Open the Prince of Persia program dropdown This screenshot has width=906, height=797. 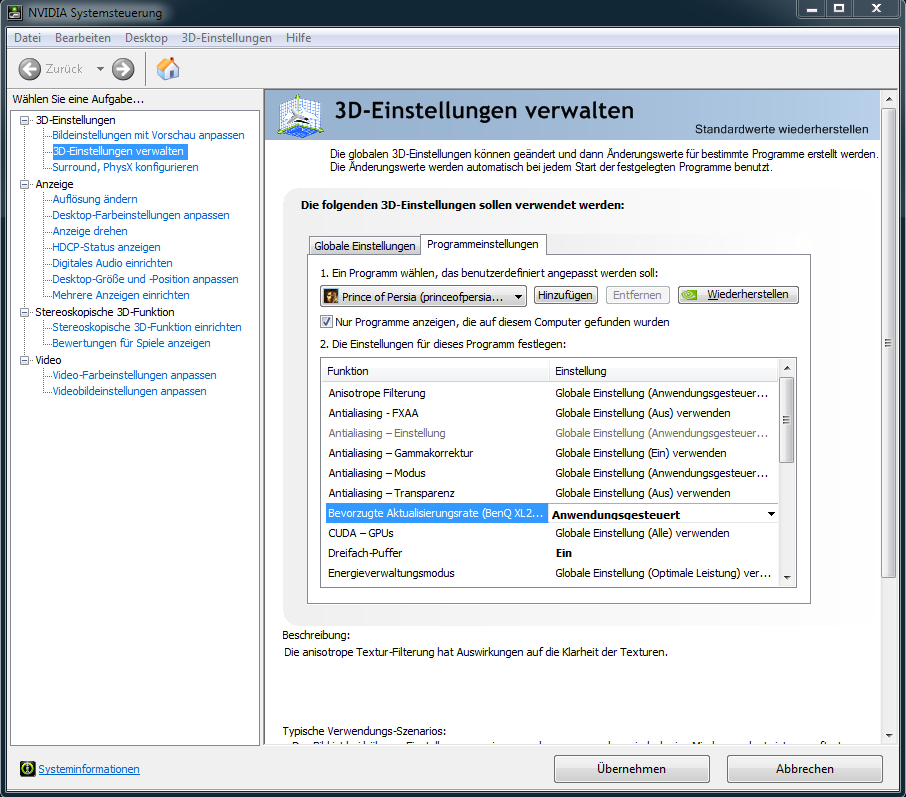point(423,296)
